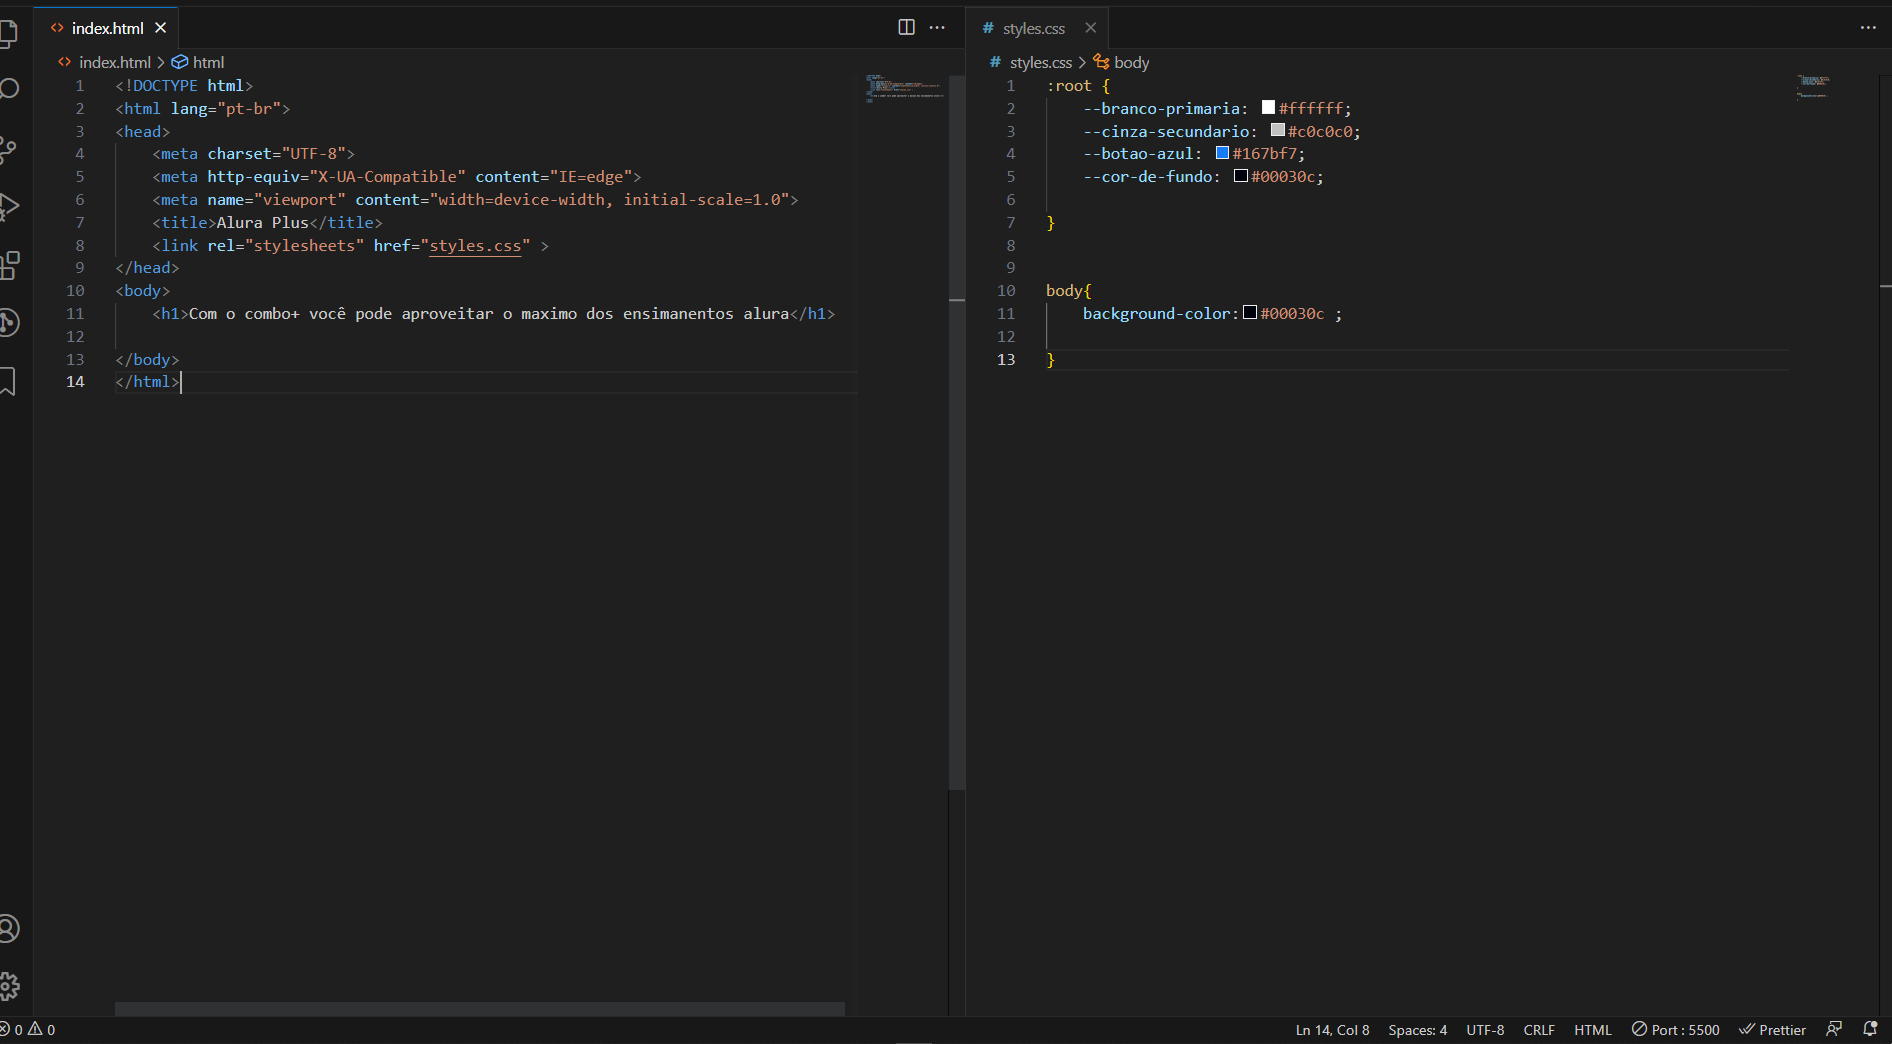
Task: Change end of line sequence CRLF
Action: coord(1539,1030)
